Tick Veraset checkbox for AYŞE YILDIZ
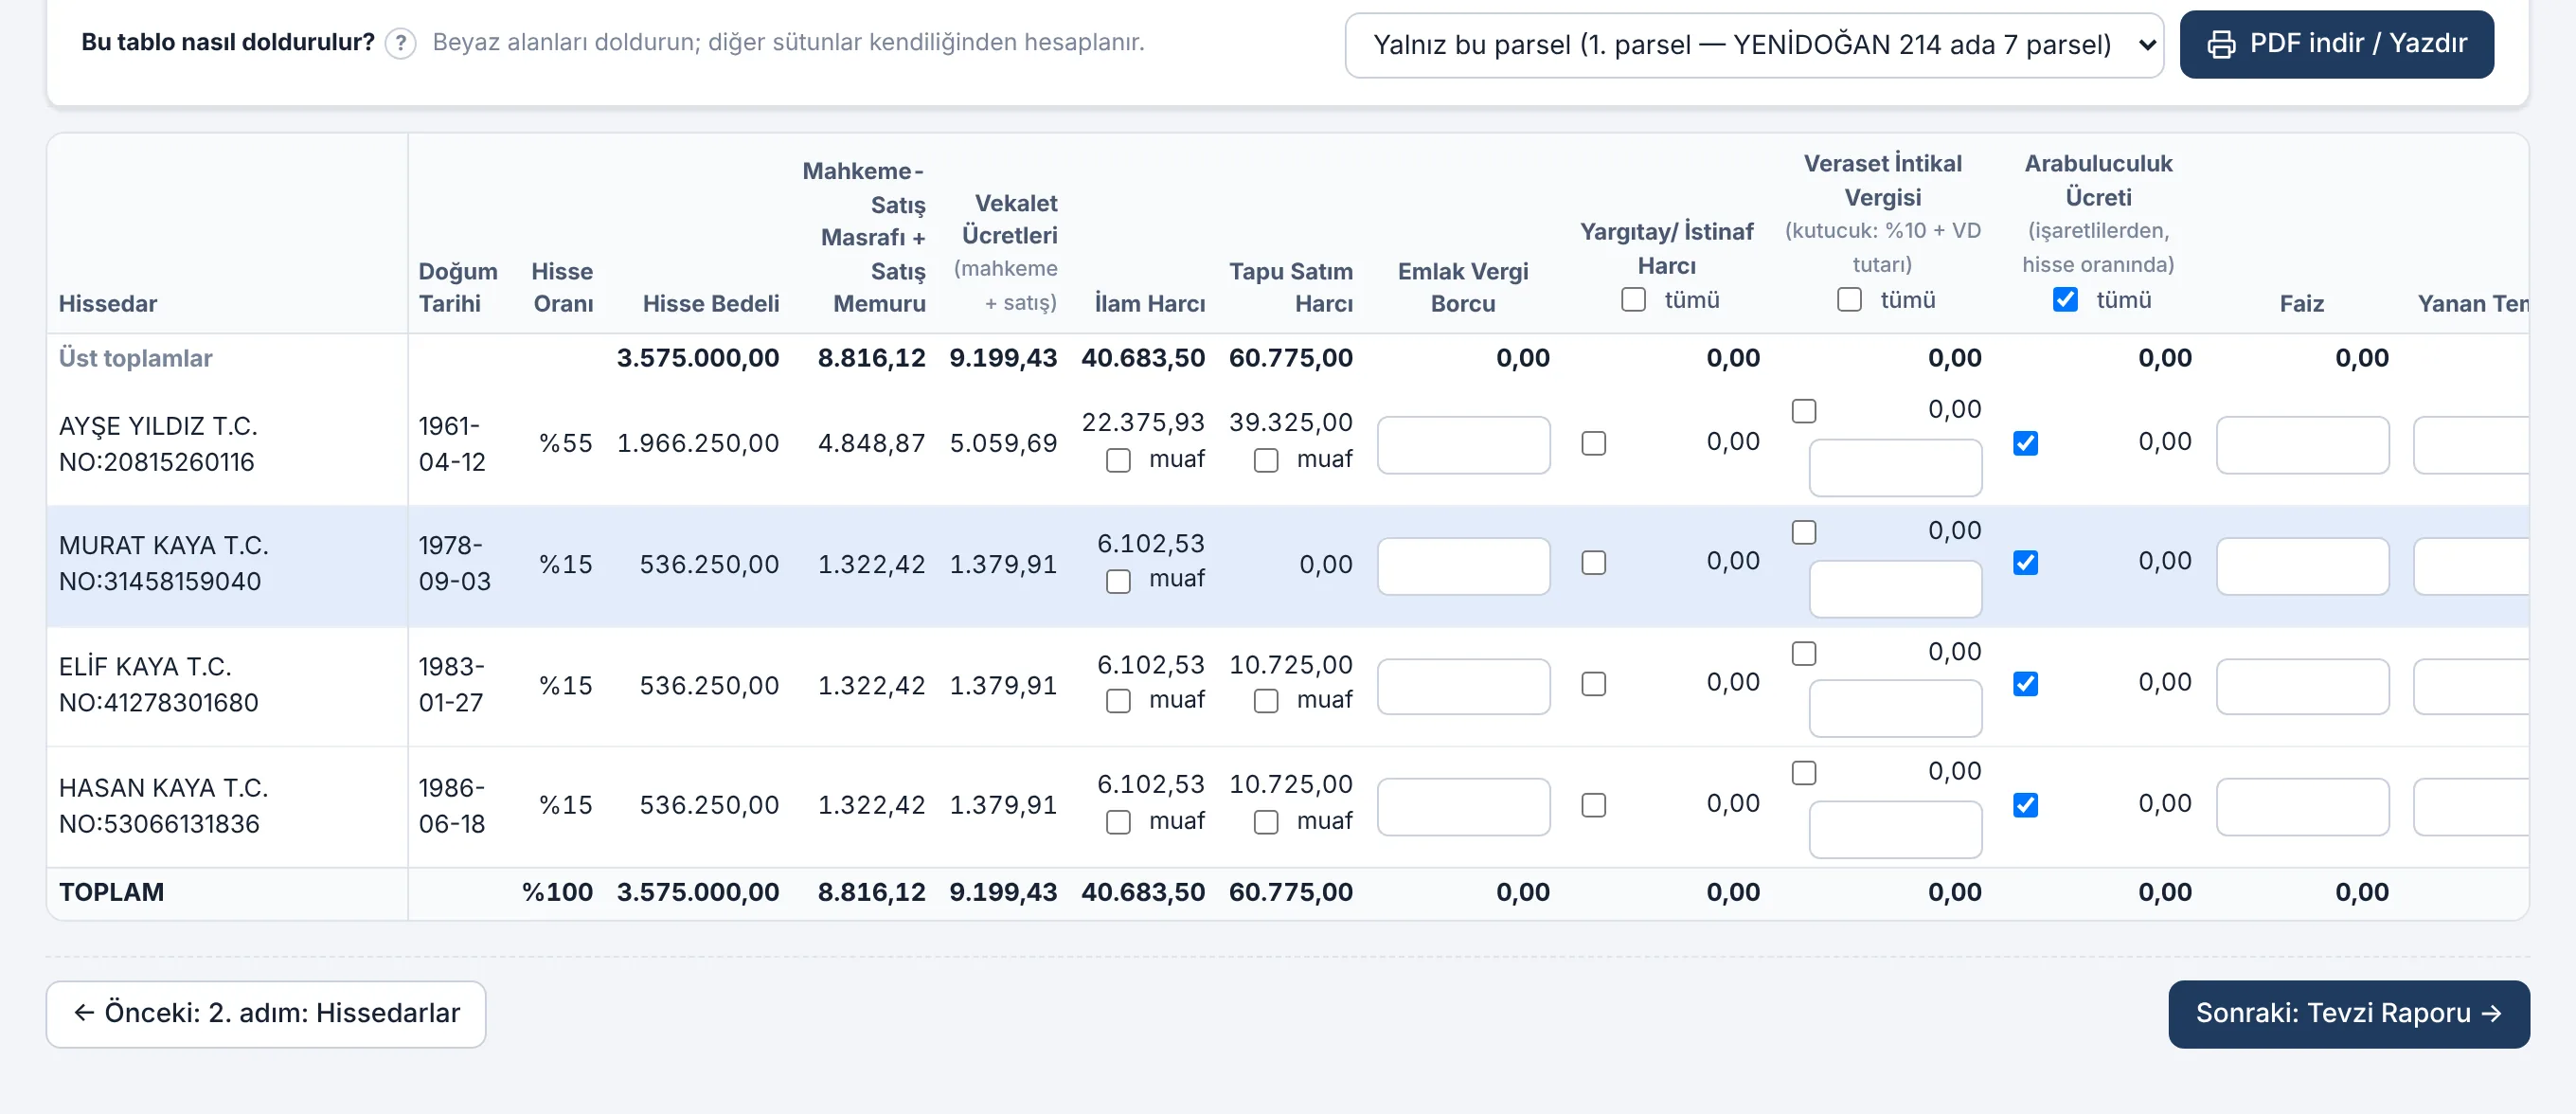 [1803, 411]
